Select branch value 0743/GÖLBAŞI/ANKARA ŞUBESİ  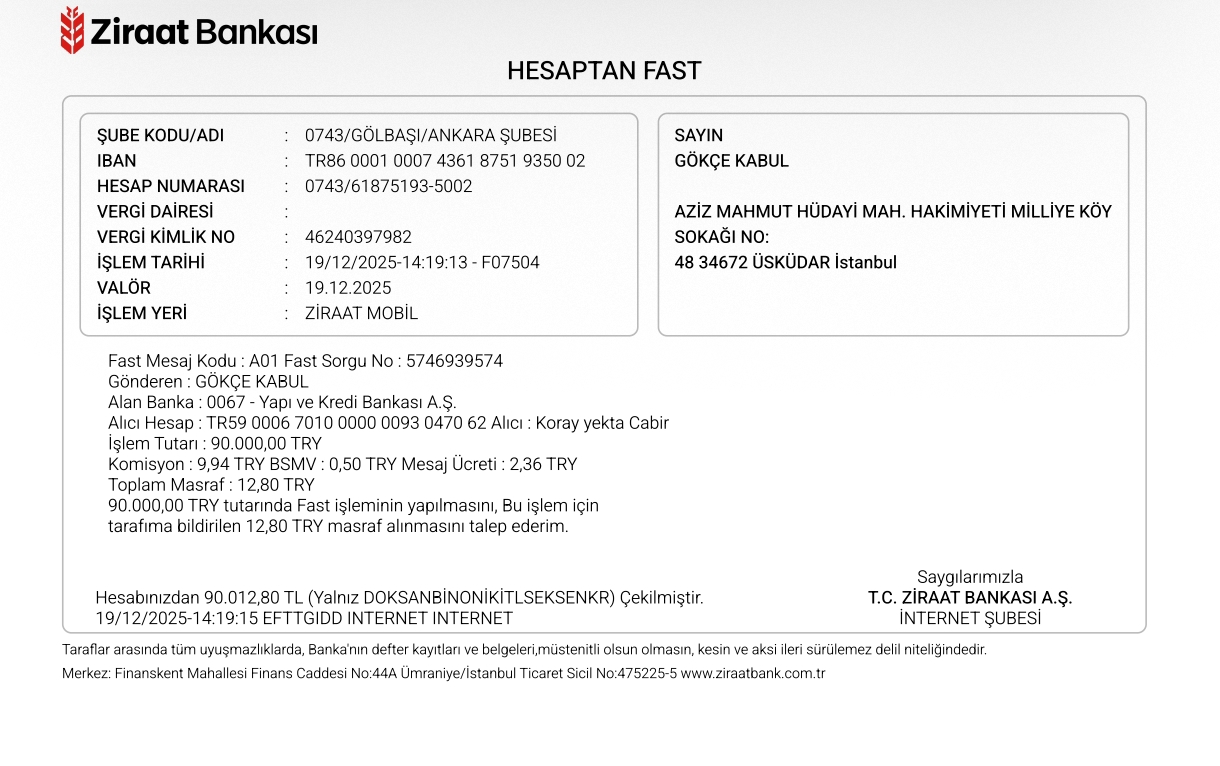tap(431, 136)
